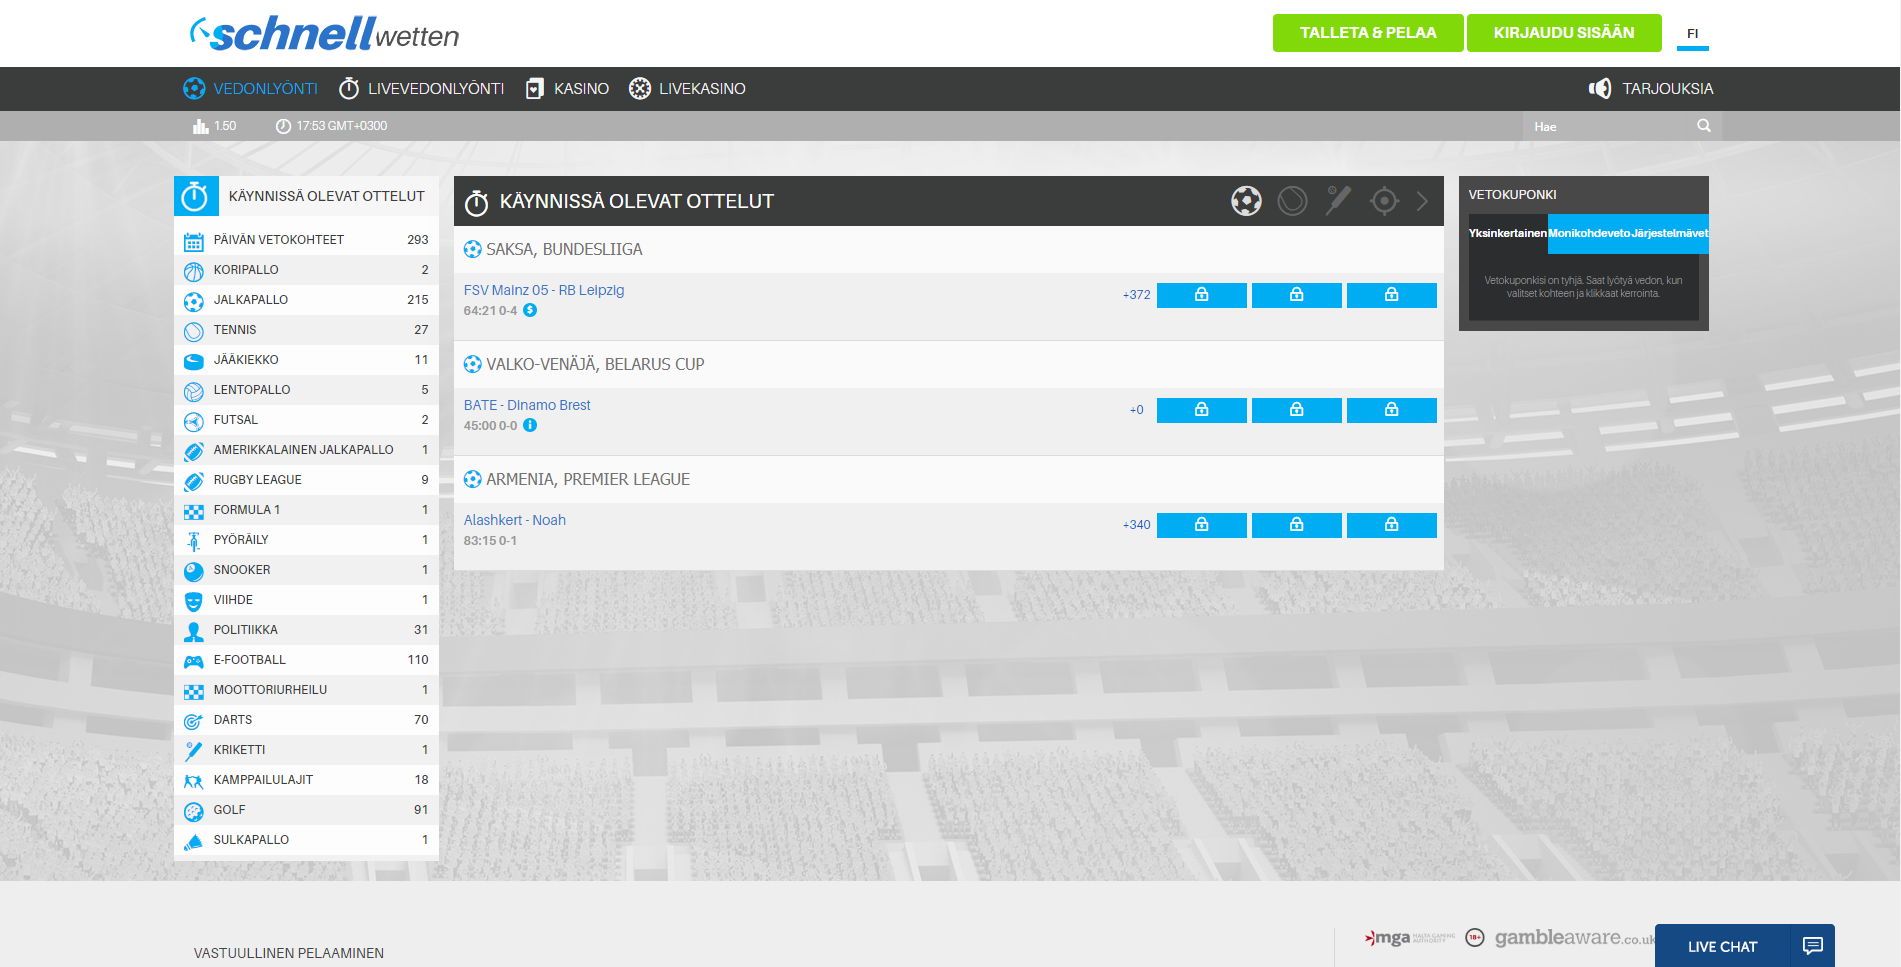This screenshot has width=1901, height=967.
Task: Click the blue icon beside Mainz score
Action: click(x=530, y=310)
